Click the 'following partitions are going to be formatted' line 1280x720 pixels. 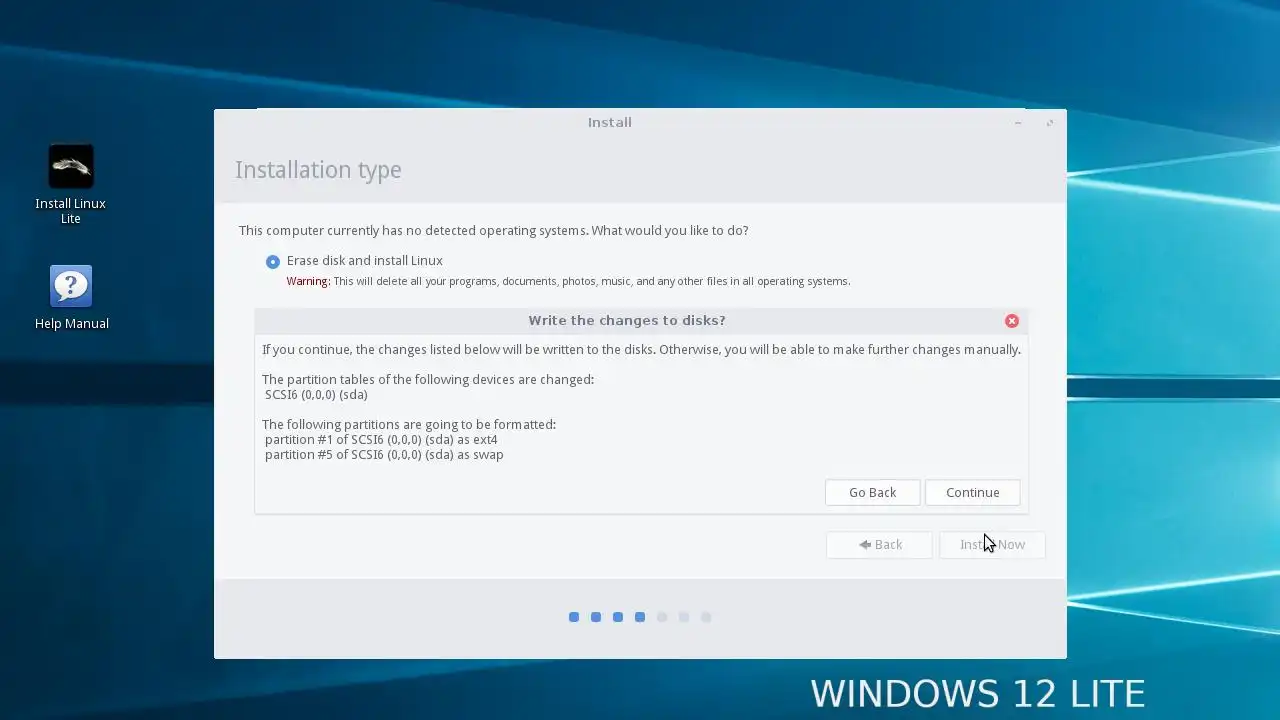coord(409,425)
